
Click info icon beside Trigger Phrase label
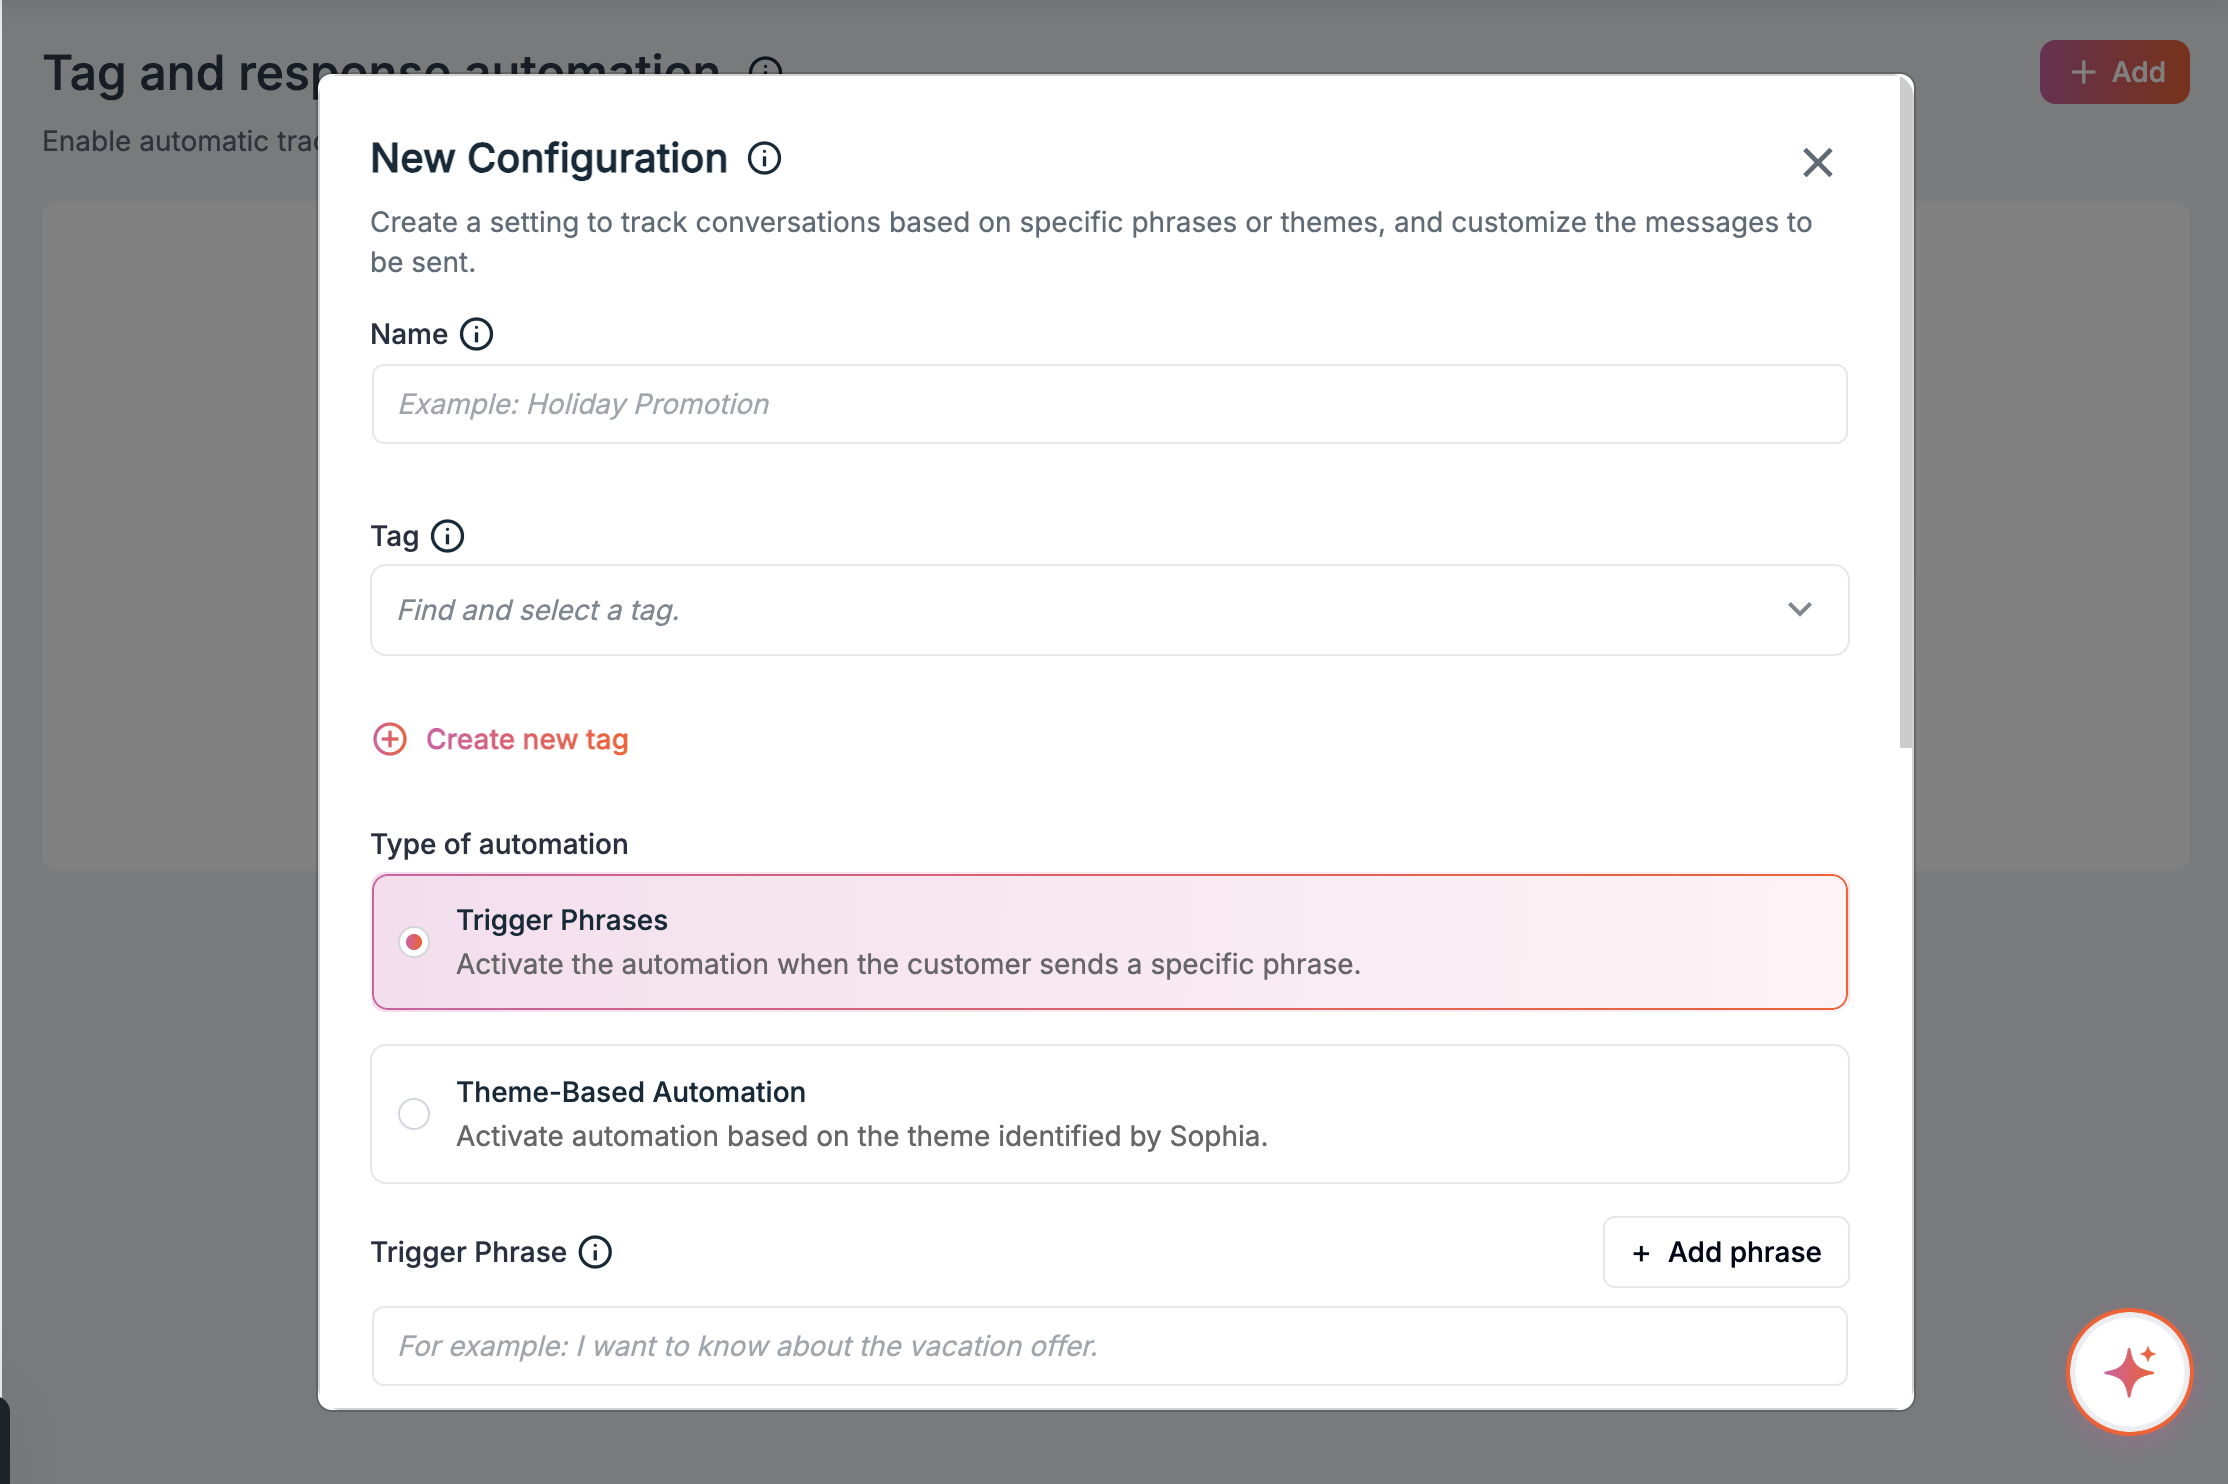(x=595, y=1252)
